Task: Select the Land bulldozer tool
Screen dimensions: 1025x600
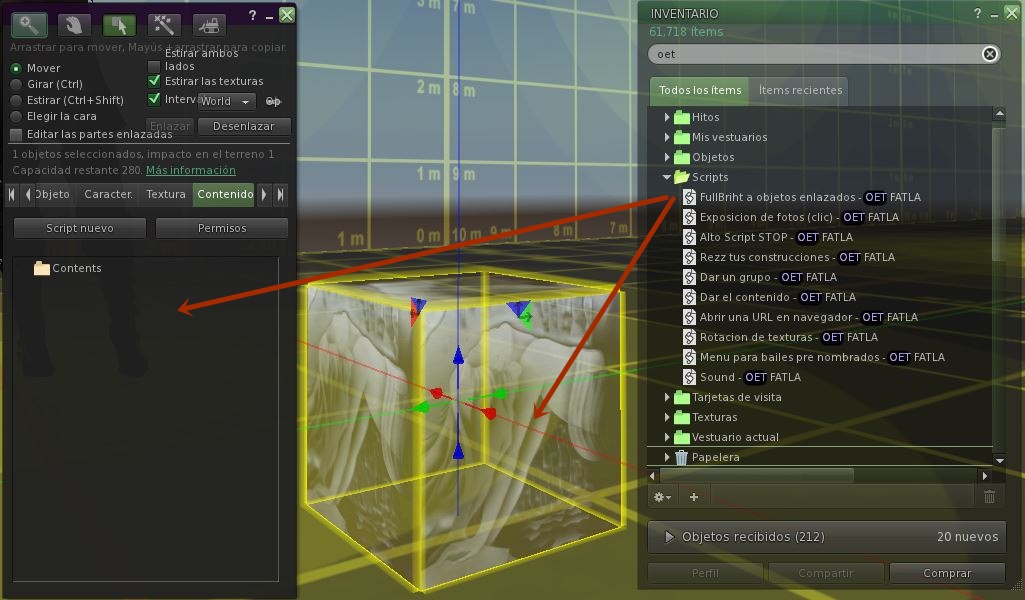Action: coord(209,25)
